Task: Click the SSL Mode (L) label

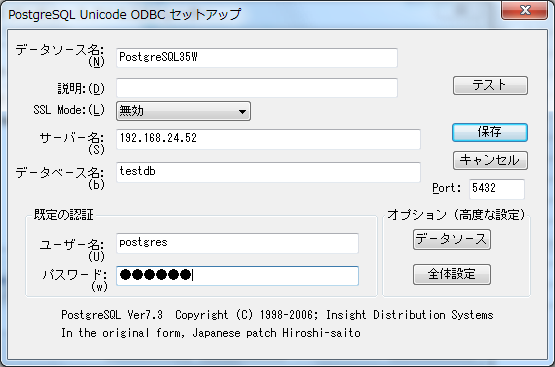Action: click(69, 110)
